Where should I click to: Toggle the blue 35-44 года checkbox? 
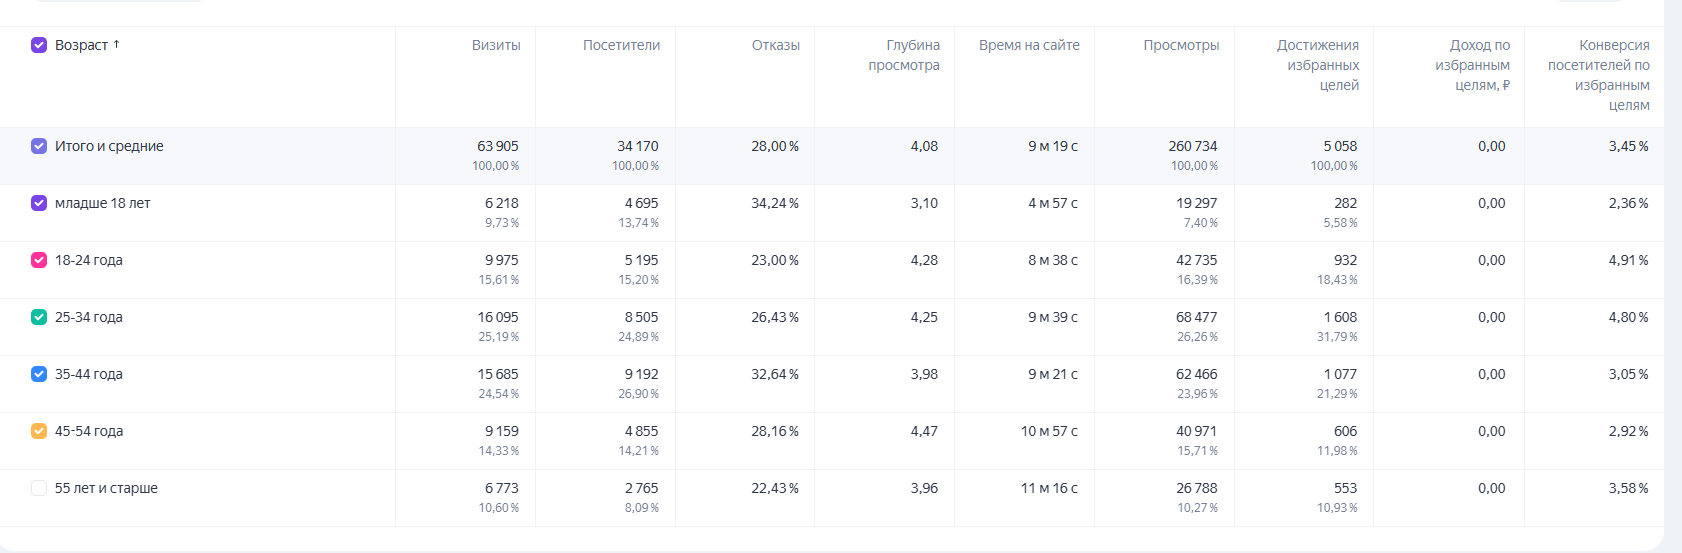tap(39, 374)
